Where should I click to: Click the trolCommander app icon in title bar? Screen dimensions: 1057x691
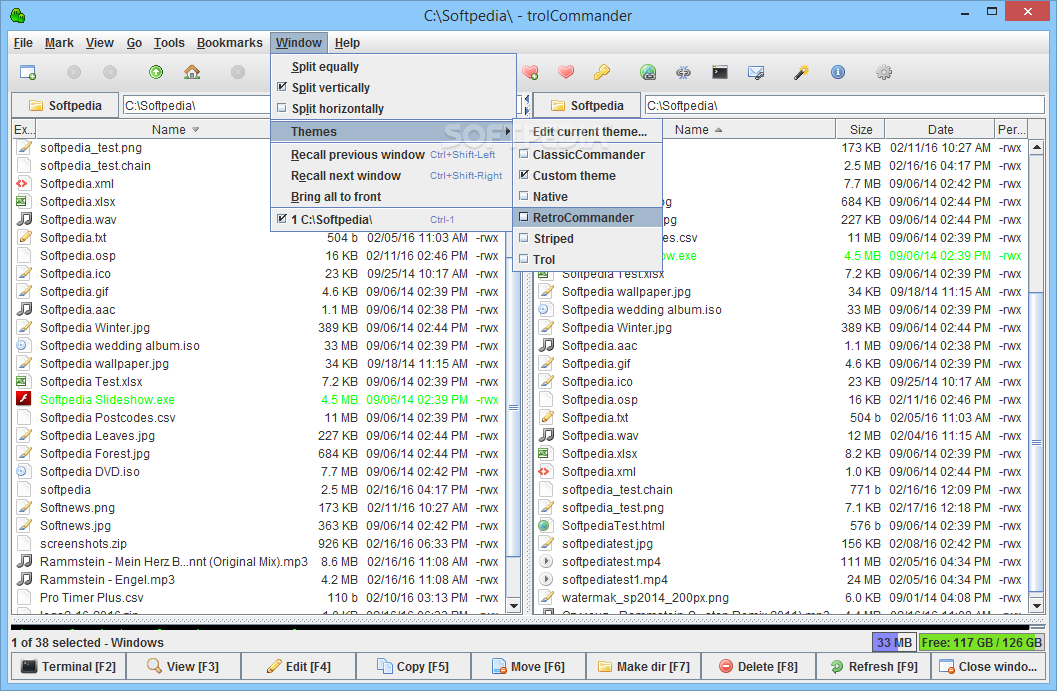18,15
